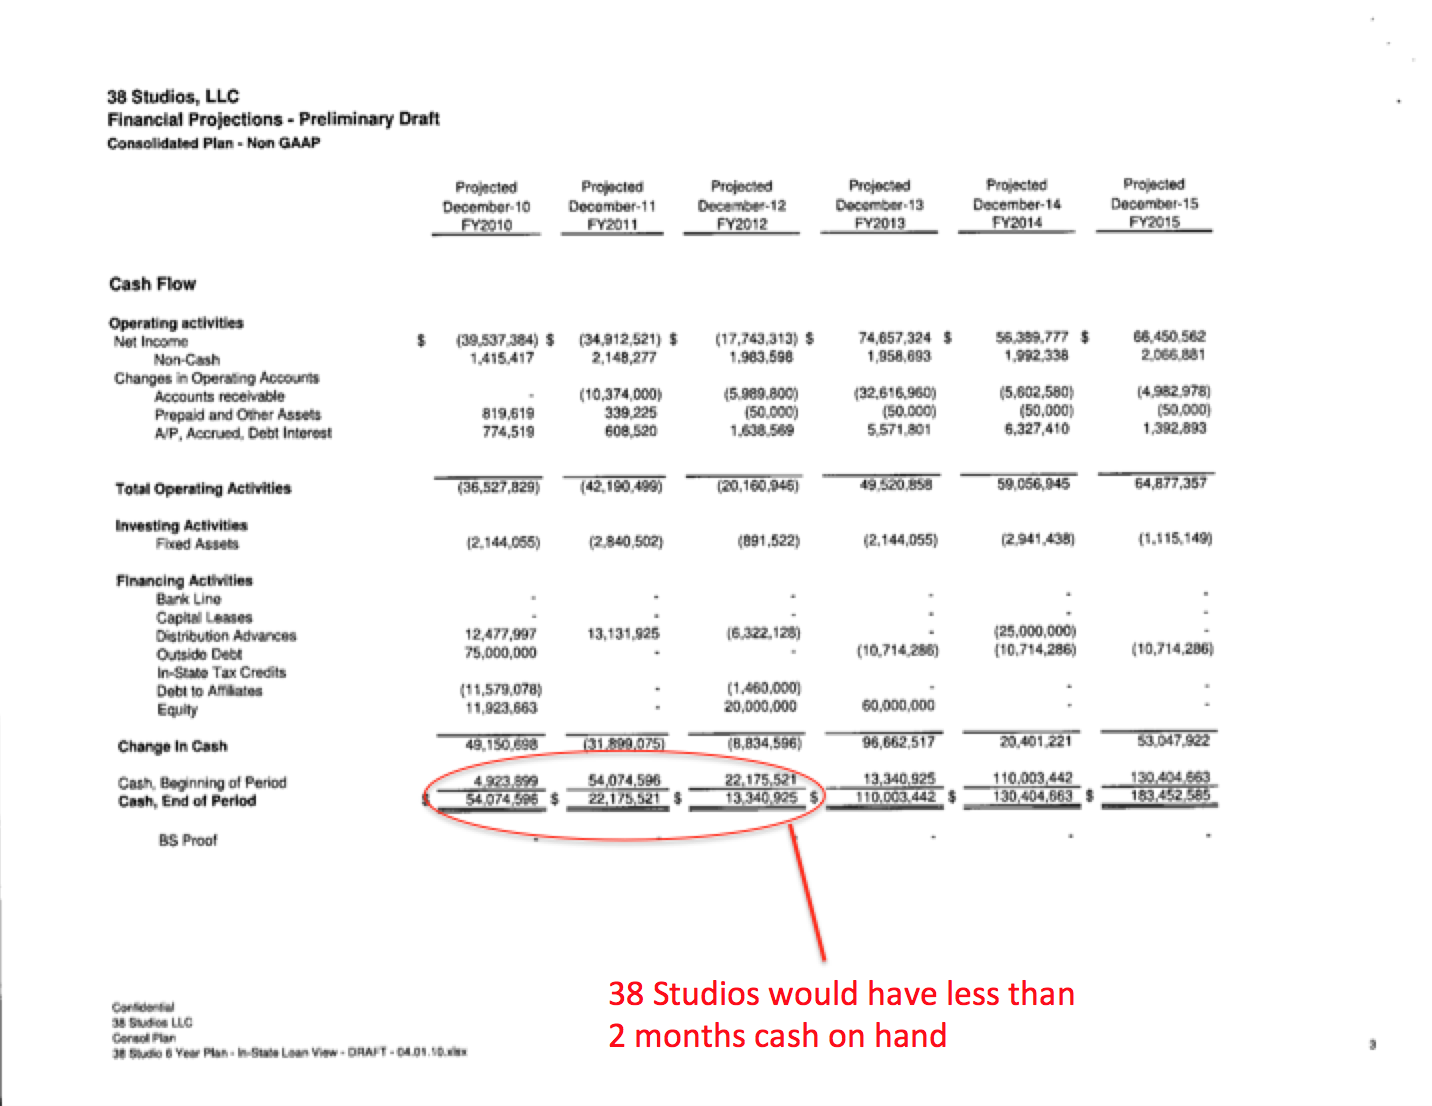The width and height of the screenshot is (1432, 1106).
Task: Select the "Investing Activities" heading
Action: pos(181,525)
